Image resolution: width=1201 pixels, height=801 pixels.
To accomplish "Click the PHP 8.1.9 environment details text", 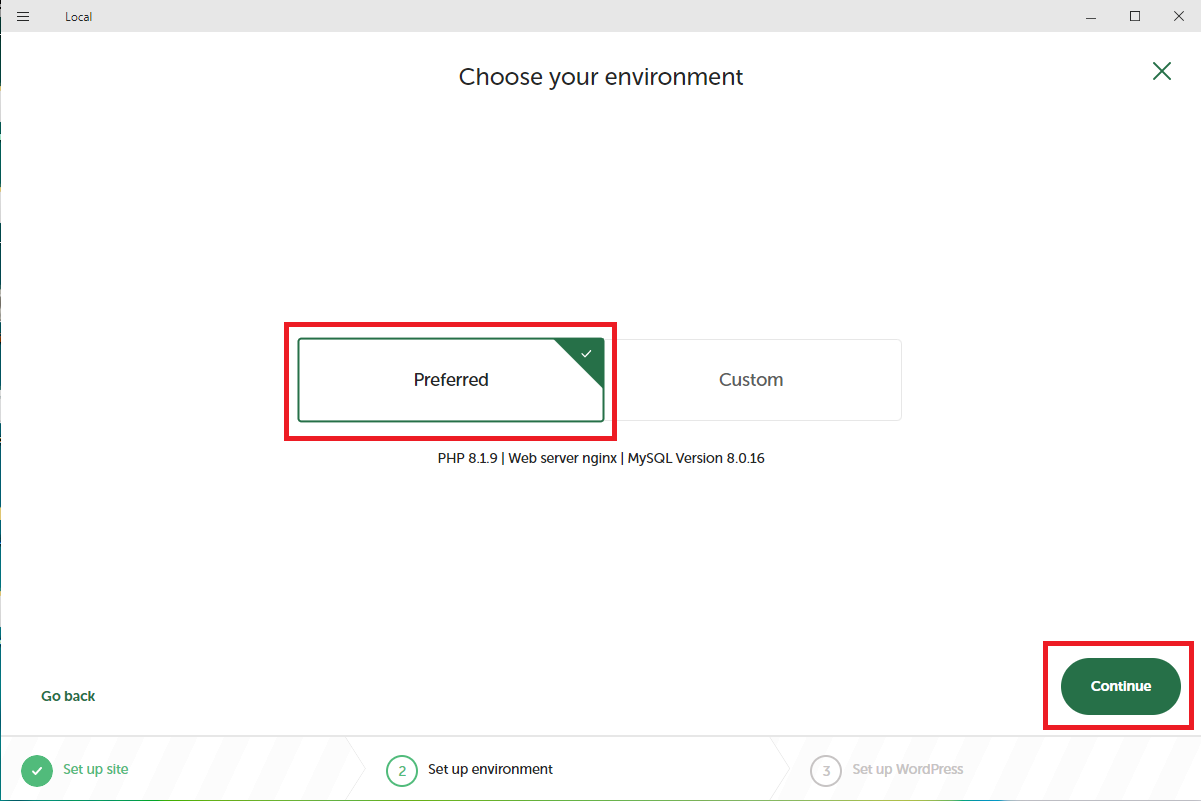I will click(x=600, y=458).
